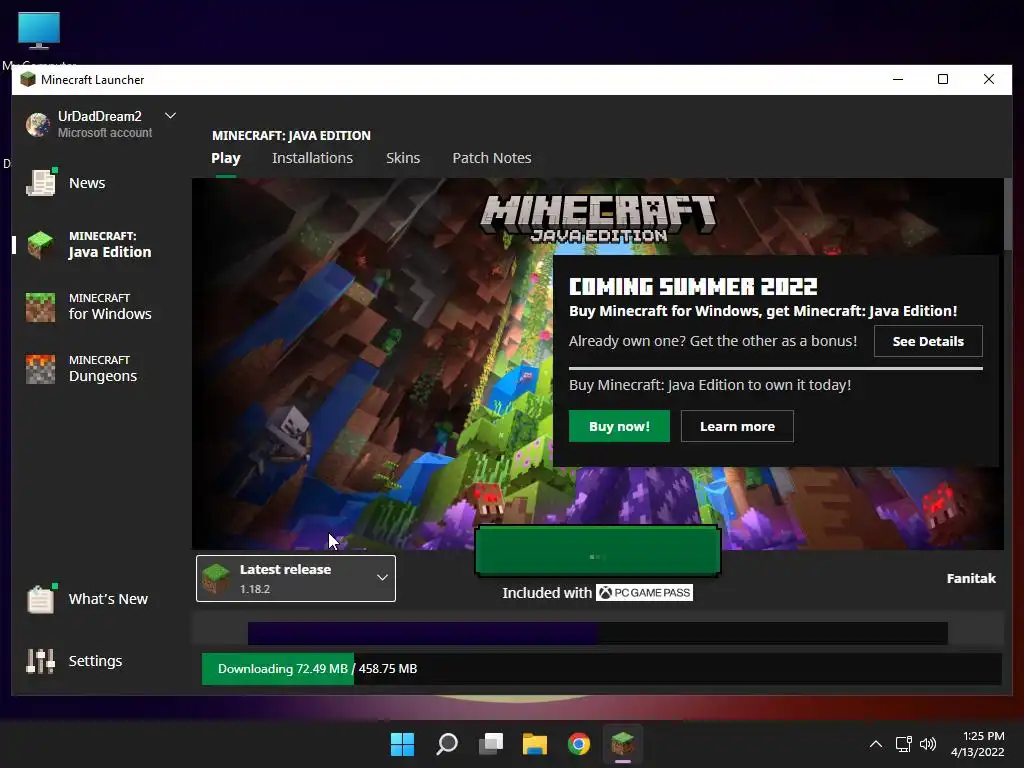Open Minecraft for Windows sidebar icon
Screen dimensions: 1024x768
(x=40, y=307)
